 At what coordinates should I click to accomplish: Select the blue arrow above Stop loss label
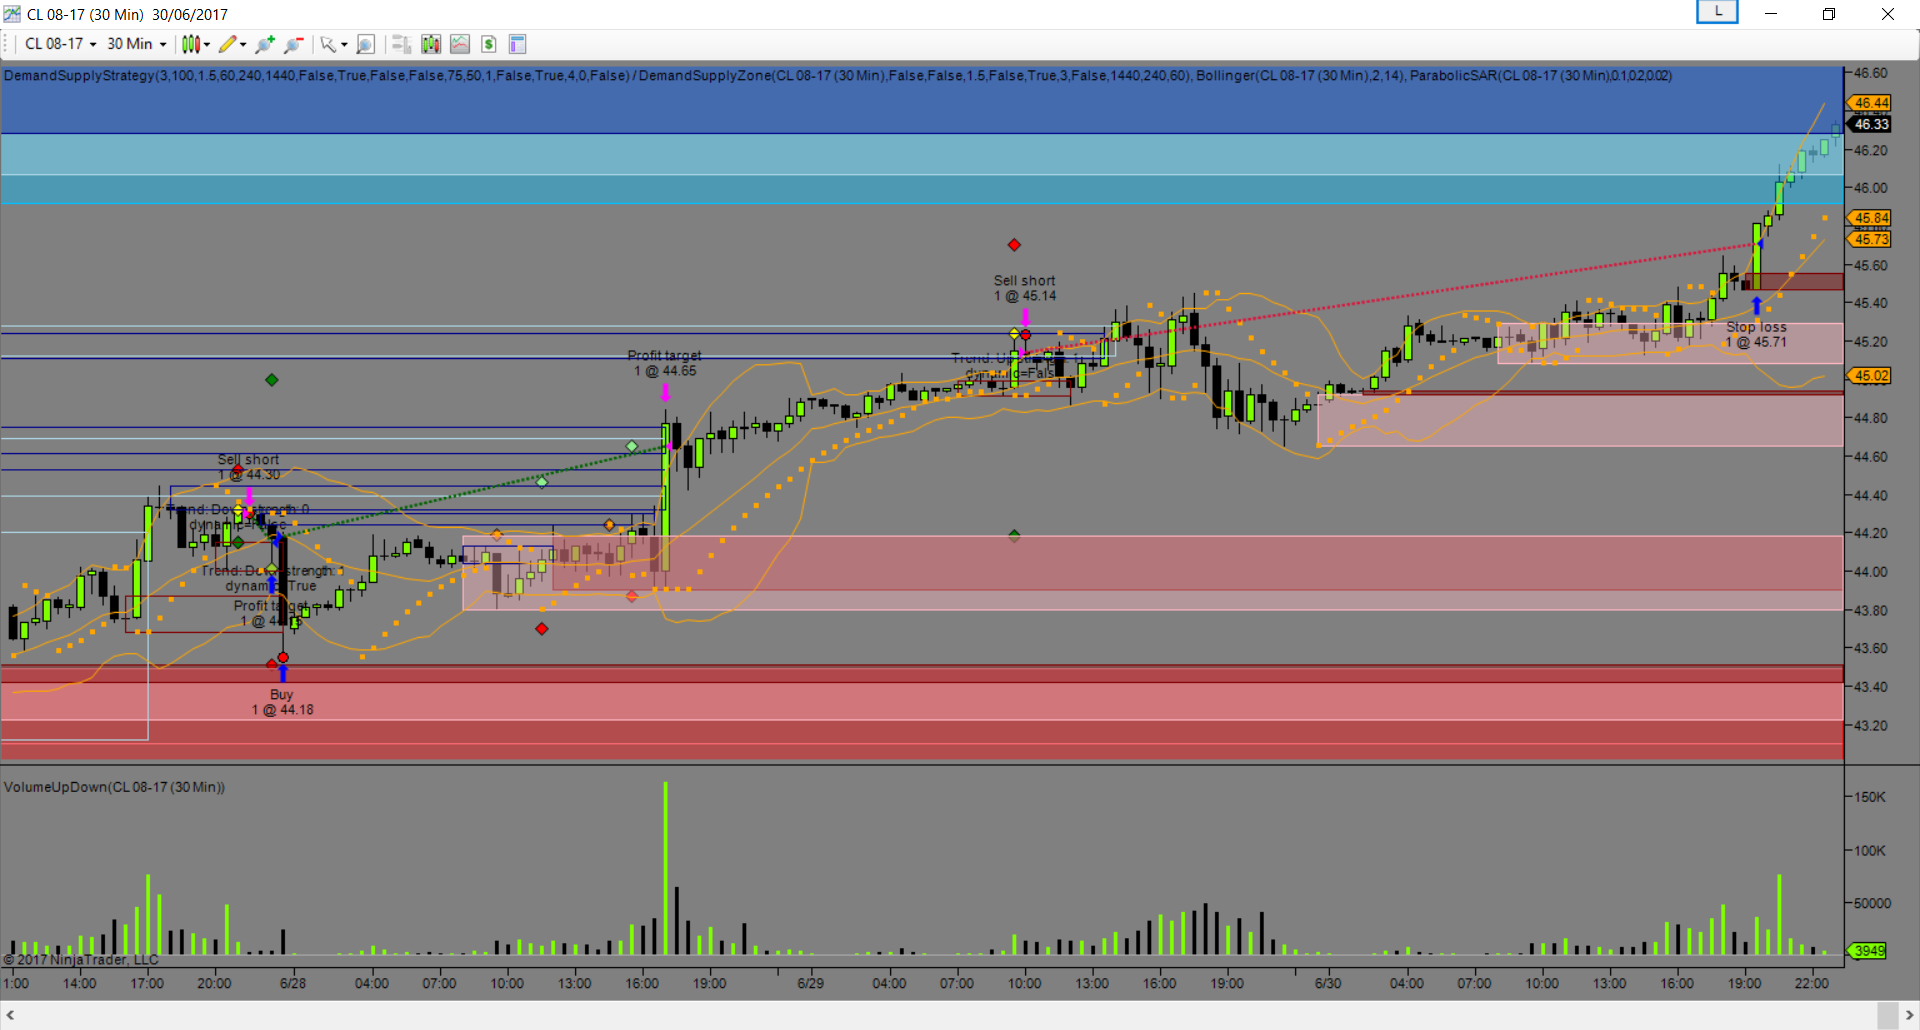coord(1756,305)
